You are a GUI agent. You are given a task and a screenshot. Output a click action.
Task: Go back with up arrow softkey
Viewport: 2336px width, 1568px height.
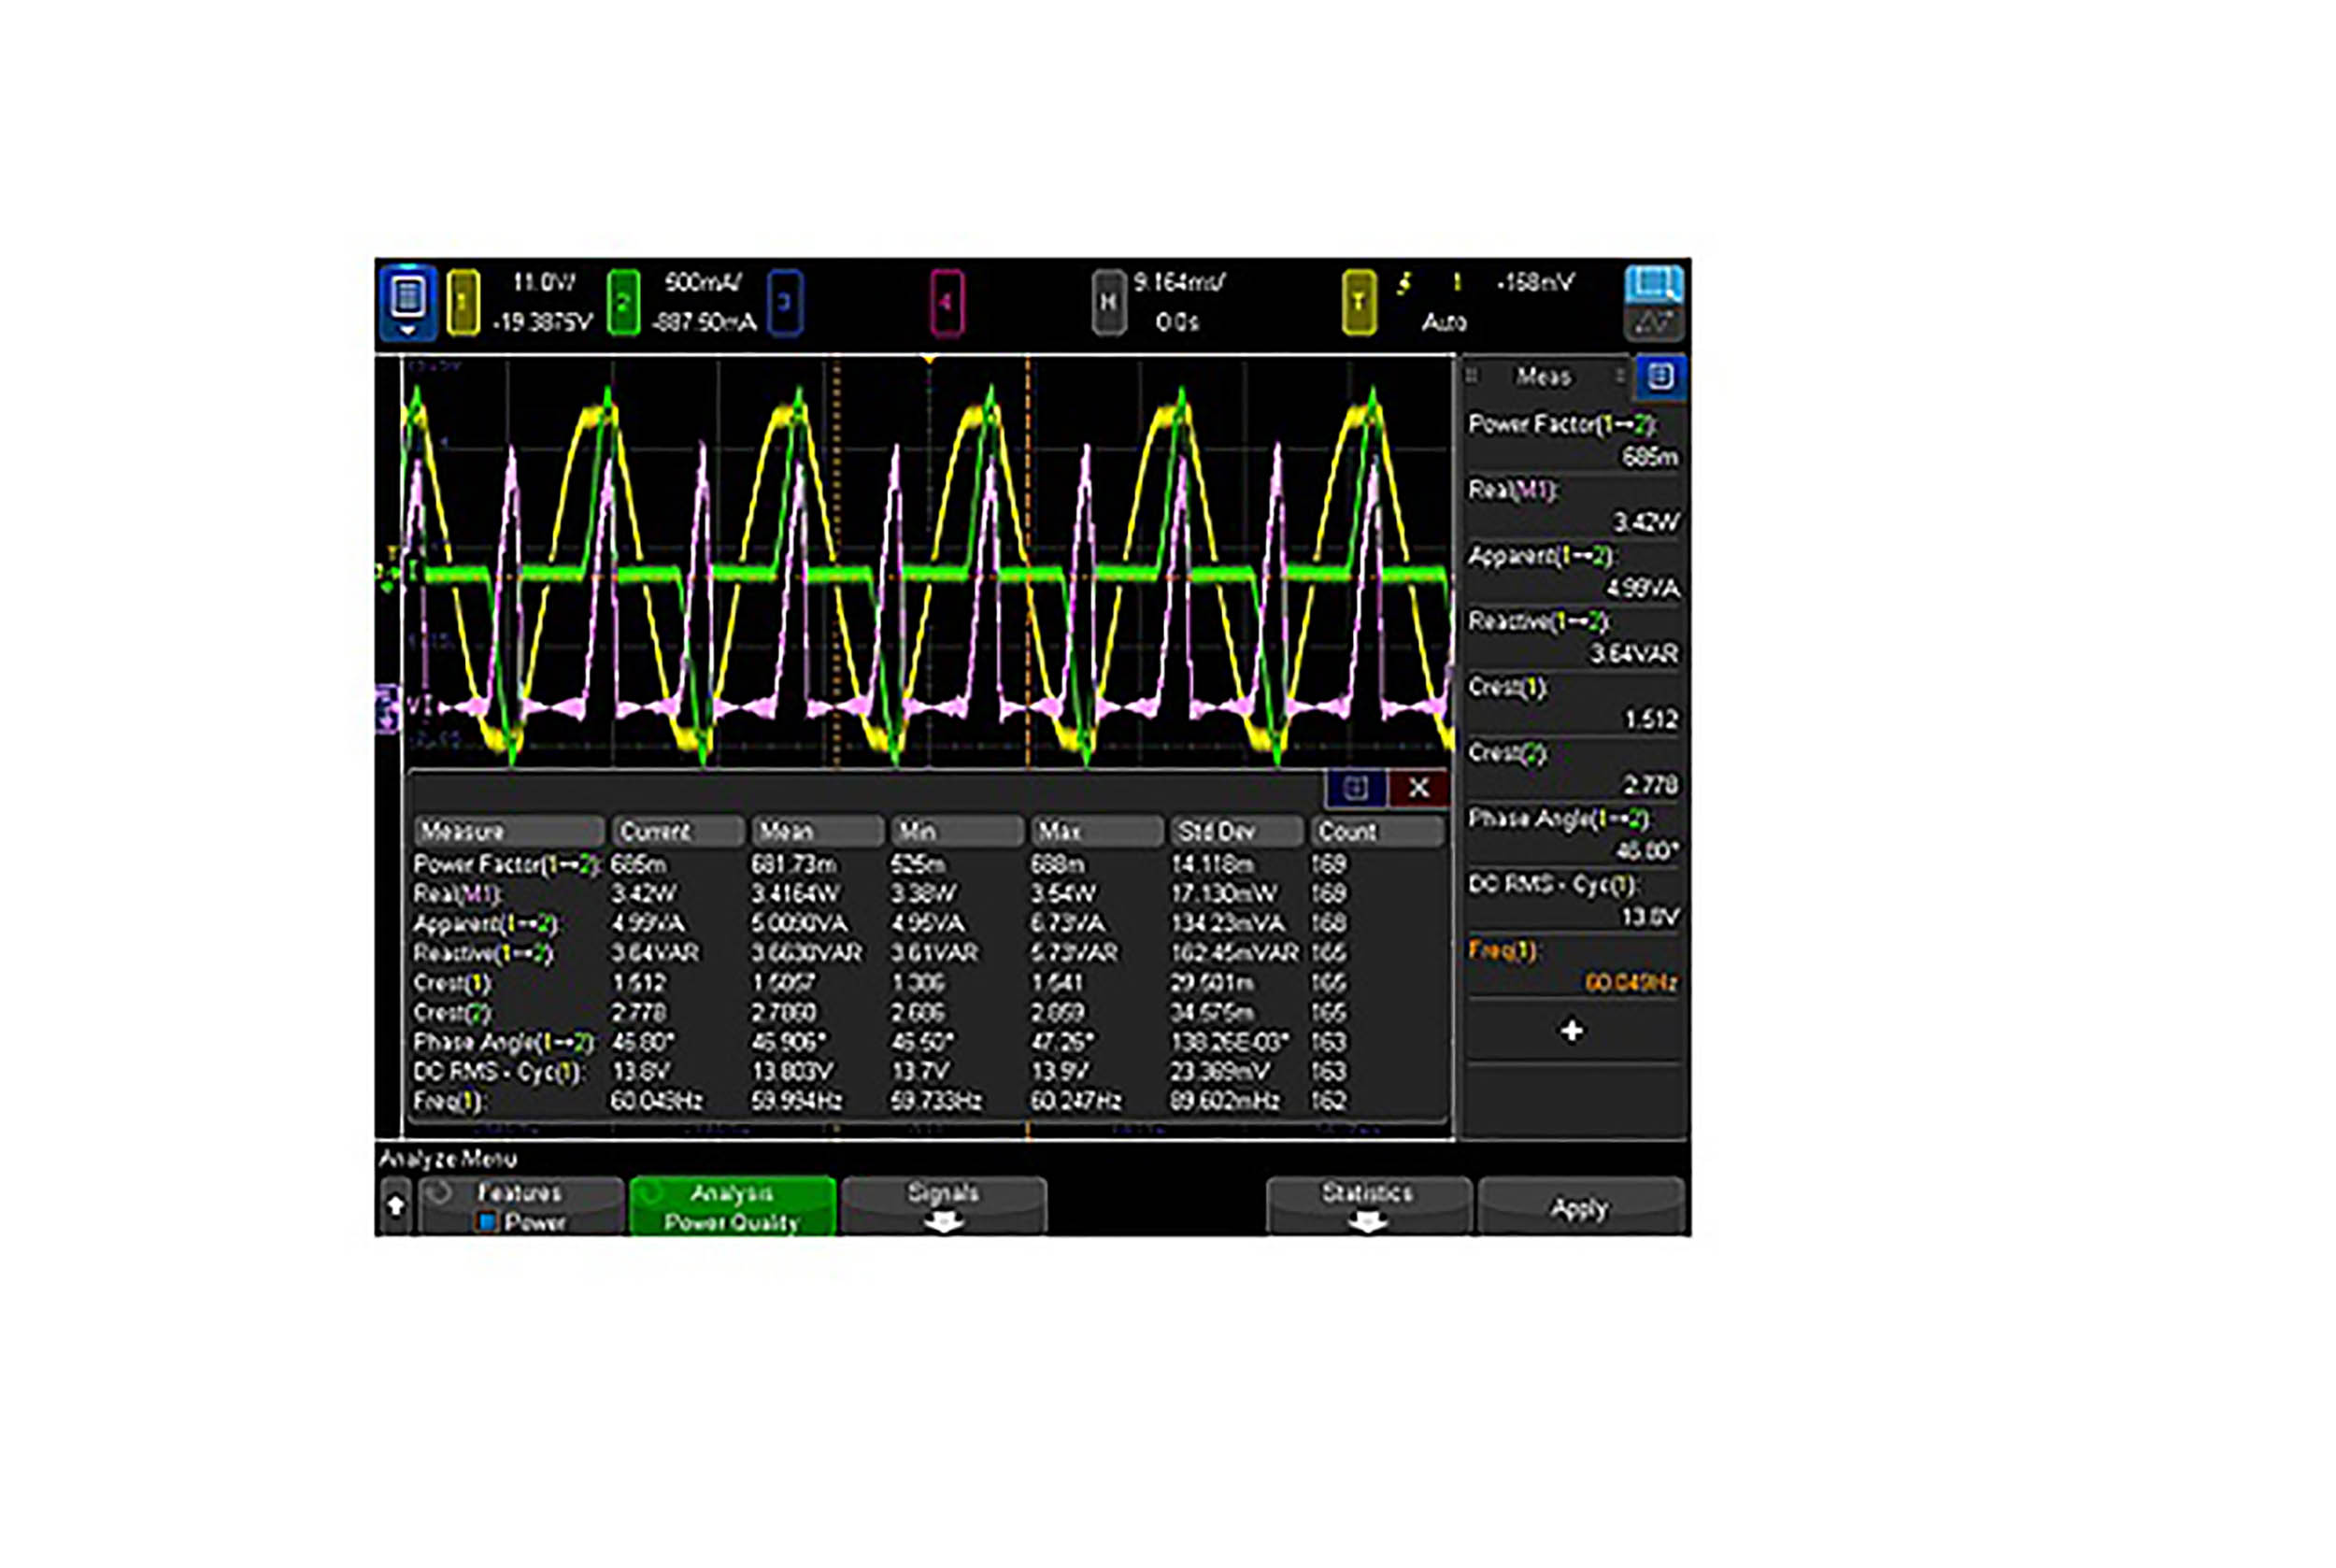coord(395,1206)
